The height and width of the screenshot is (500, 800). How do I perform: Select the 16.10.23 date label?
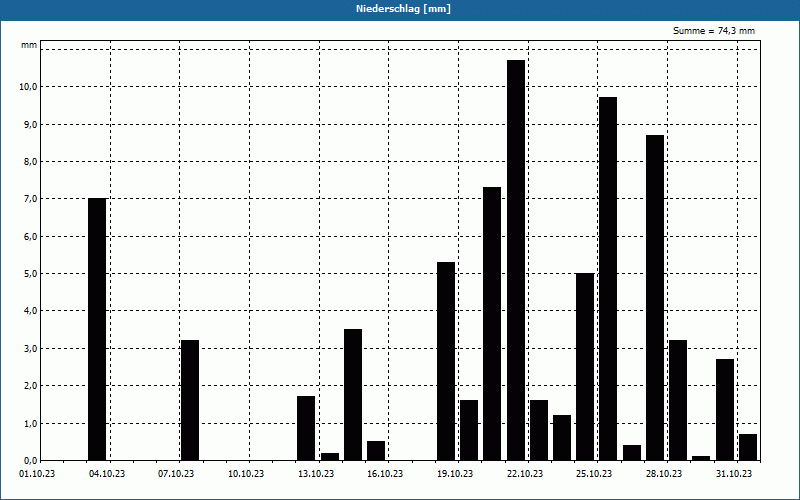coord(385,474)
